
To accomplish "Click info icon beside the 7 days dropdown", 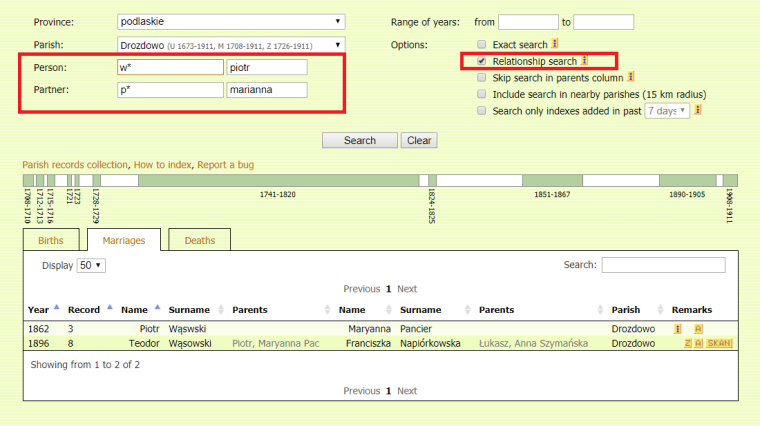I will pos(698,110).
